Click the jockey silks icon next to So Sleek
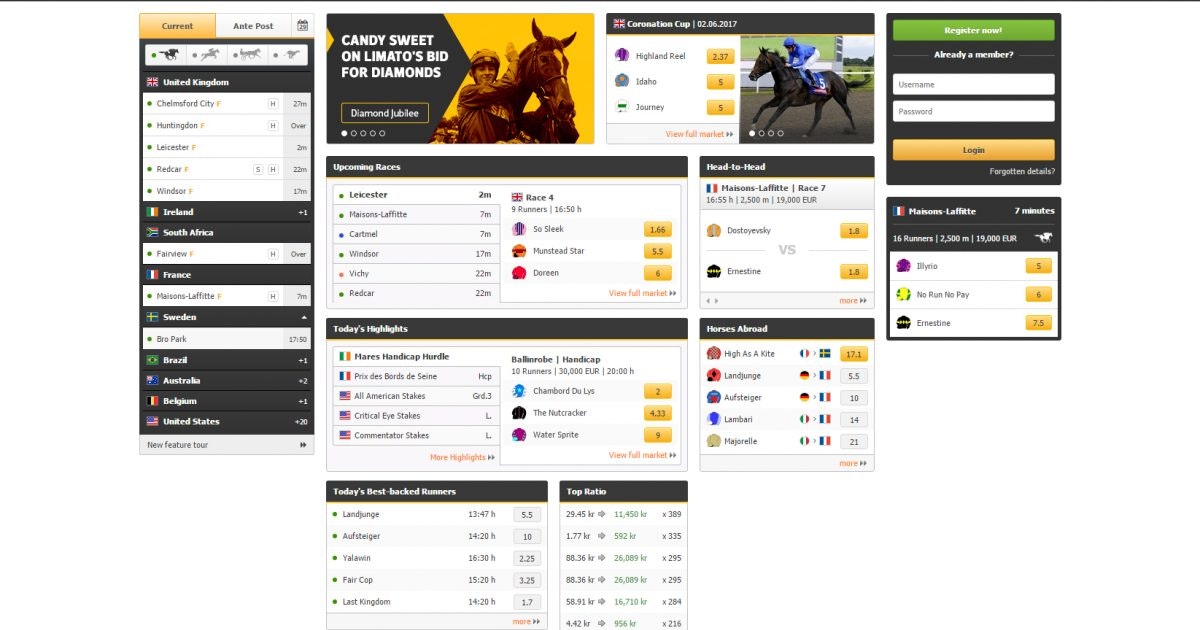Viewport: 1200px width, 630px height. coord(519,228)
